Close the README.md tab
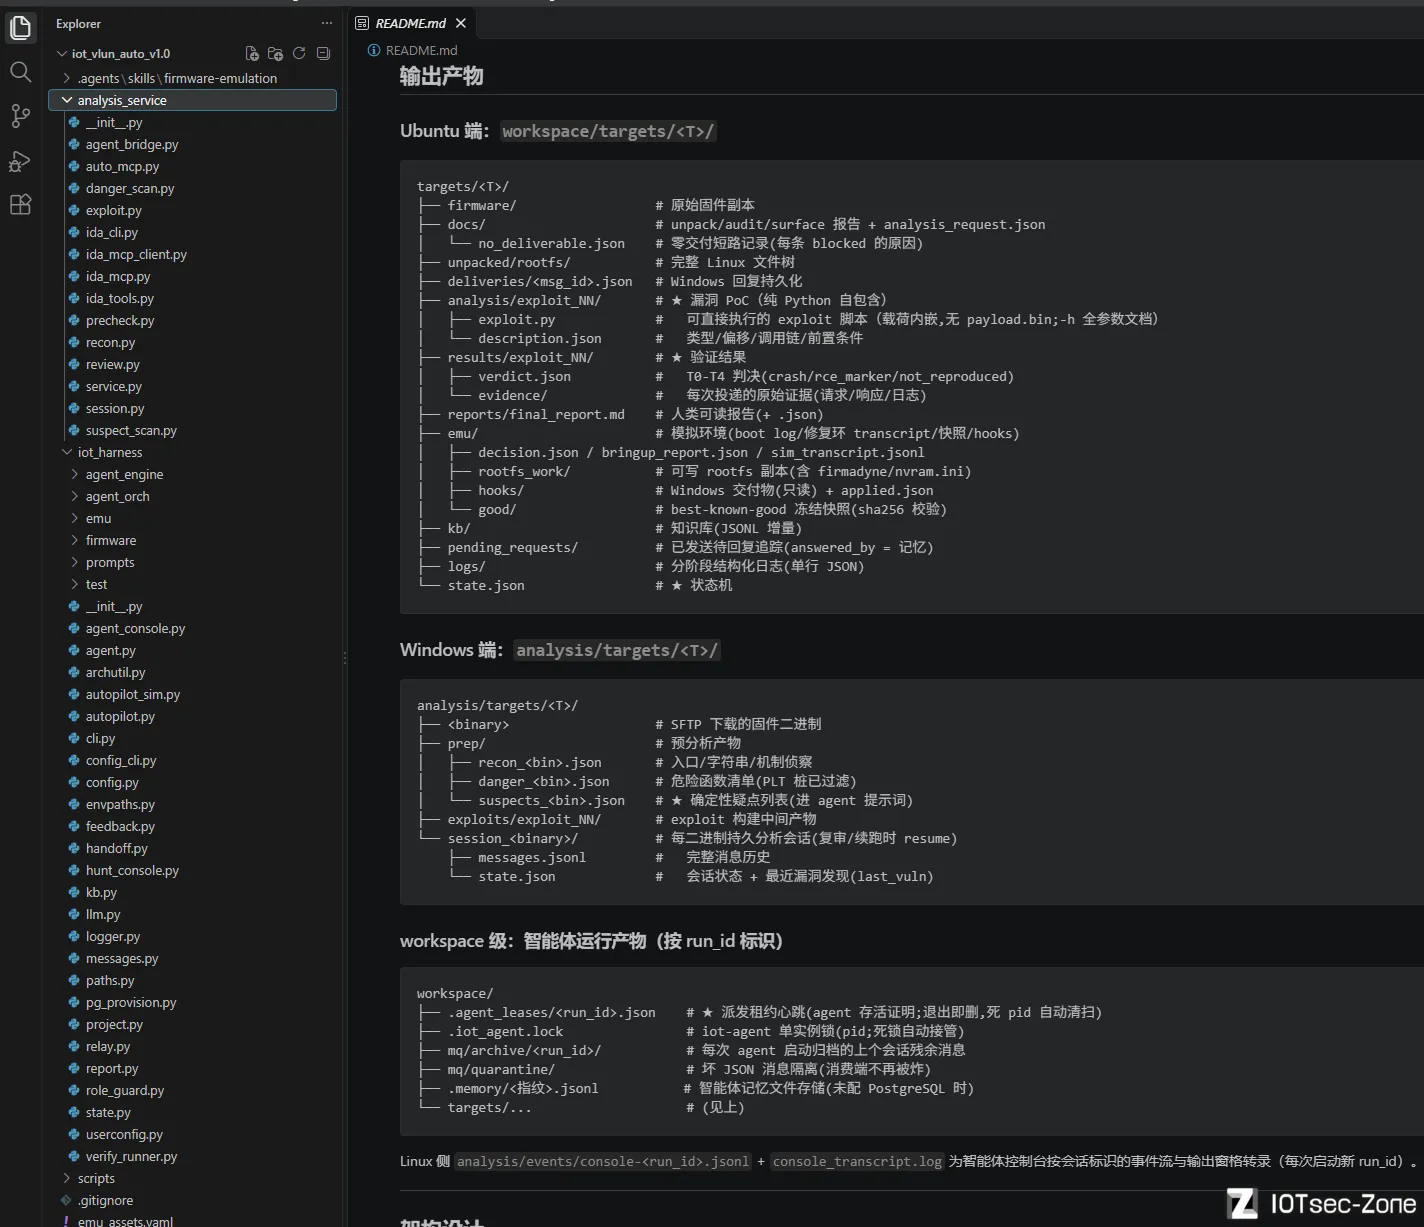Screen dimensions: 1424x1227 (461, 23)
